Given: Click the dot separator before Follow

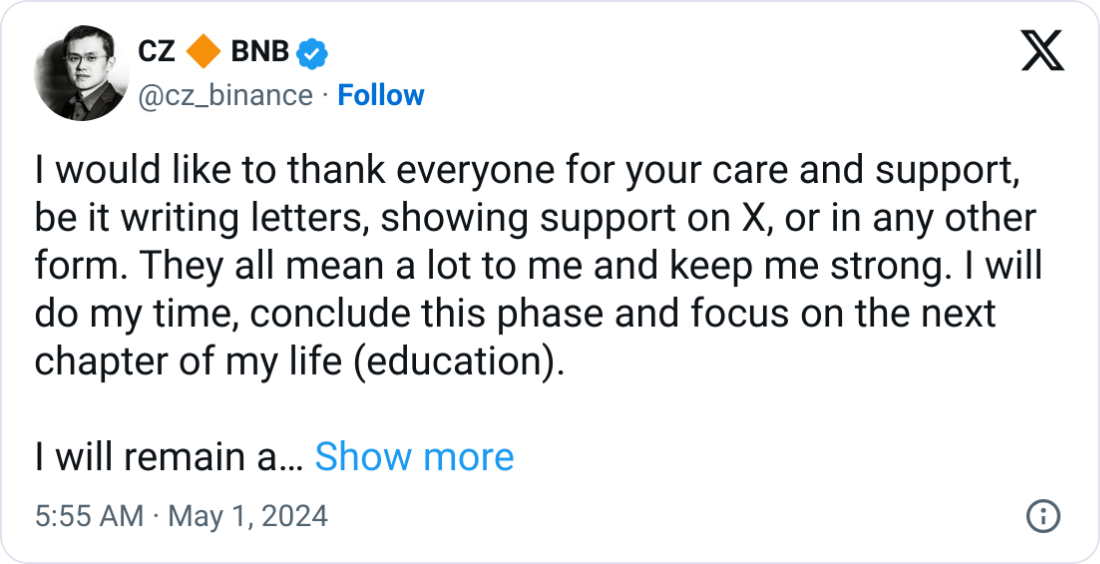Looking at the screenshot, I should [x=325, y=95].
